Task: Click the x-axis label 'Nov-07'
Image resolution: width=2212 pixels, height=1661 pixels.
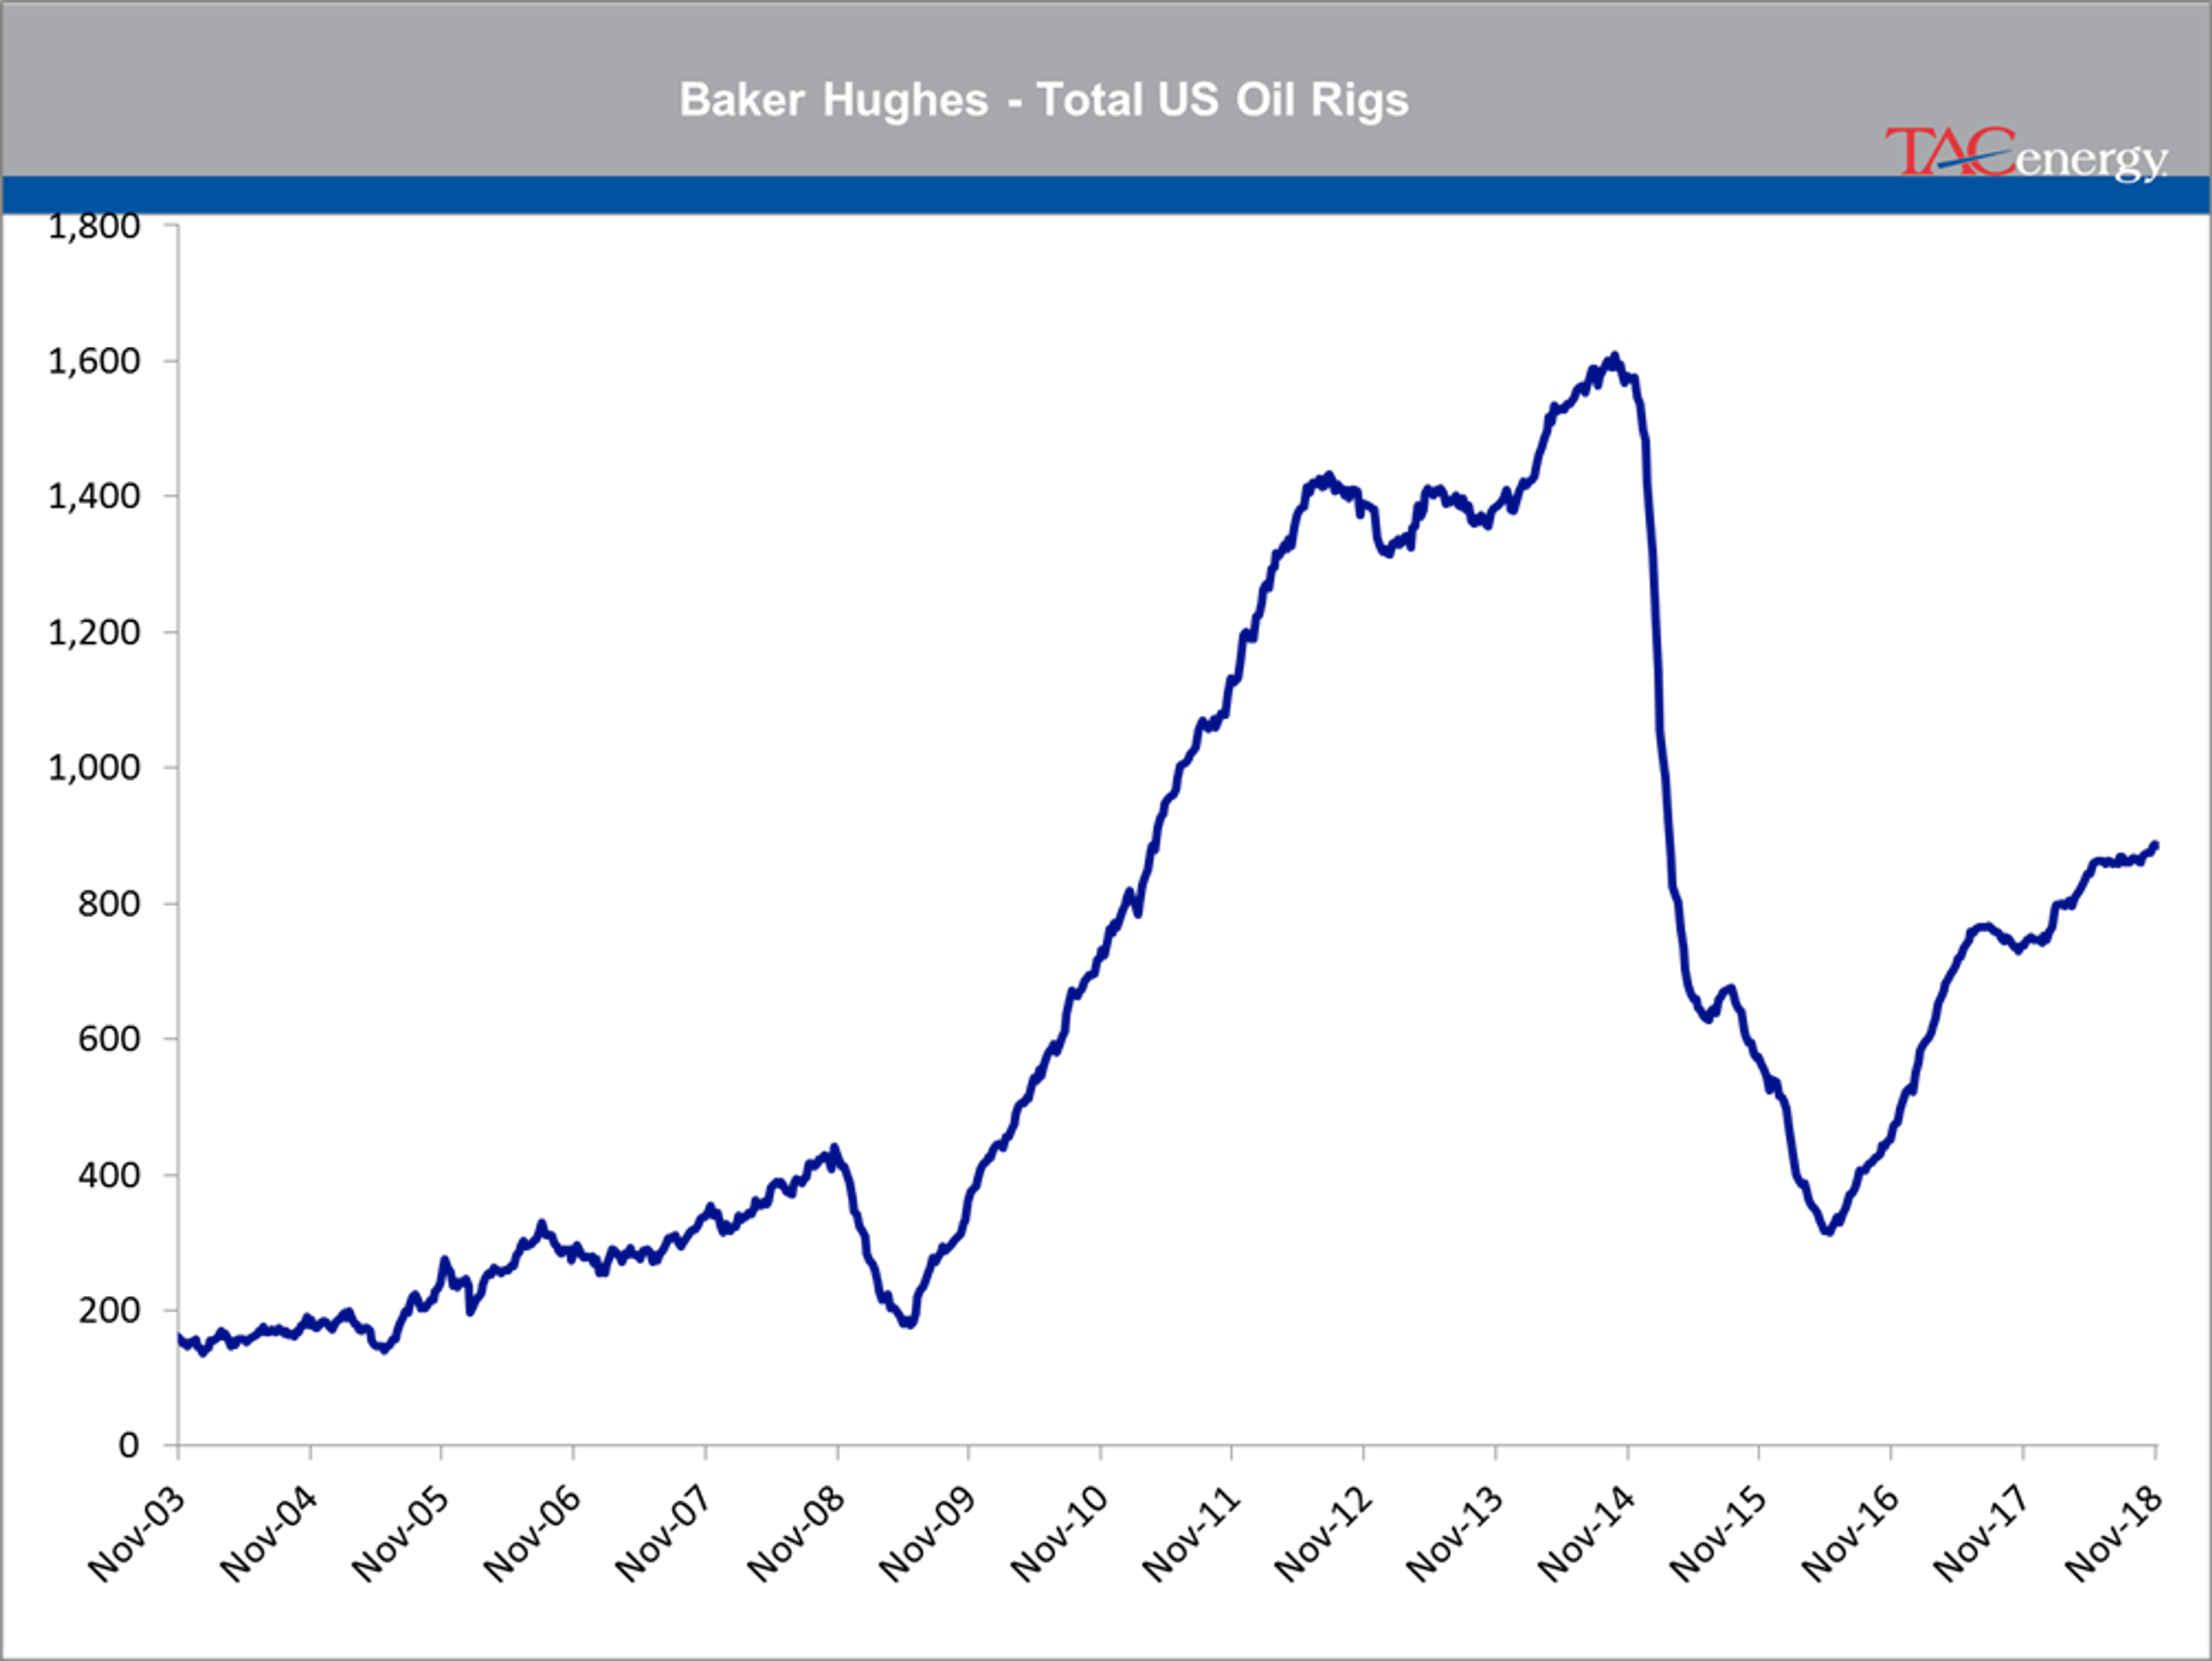Action: [663, 1534]
